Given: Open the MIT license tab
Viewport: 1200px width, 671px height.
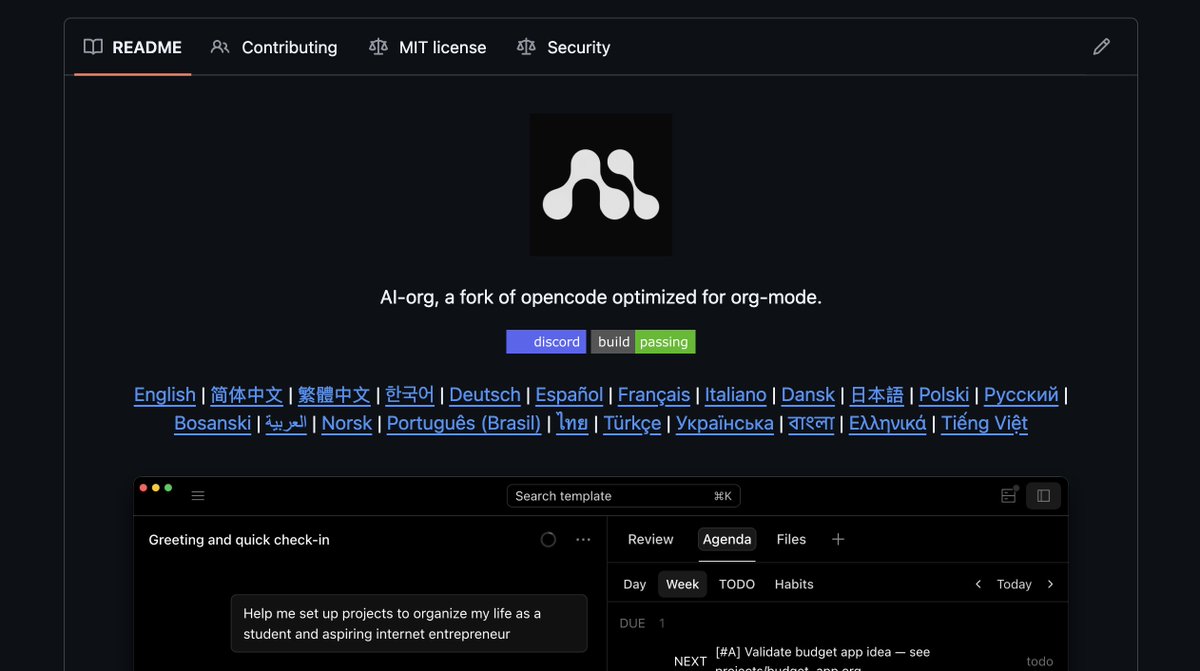Looking at the screenshot, I should pyautogui.click(x=427, y=47).
